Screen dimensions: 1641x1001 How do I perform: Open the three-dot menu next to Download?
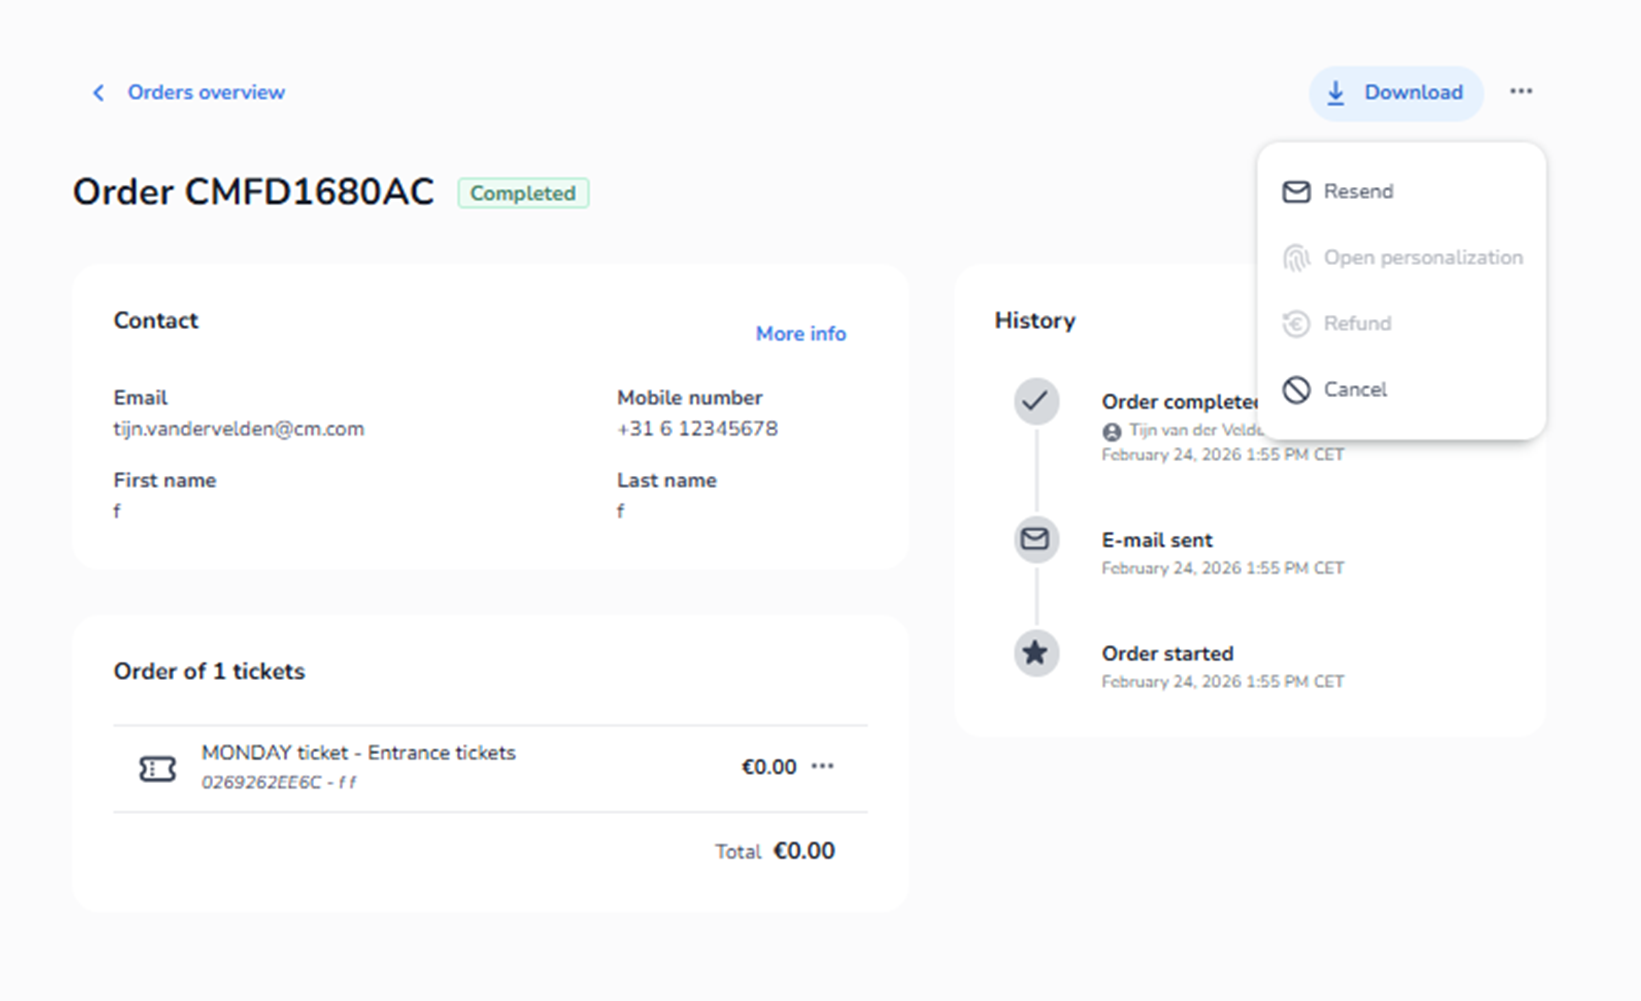[1521, 92]
